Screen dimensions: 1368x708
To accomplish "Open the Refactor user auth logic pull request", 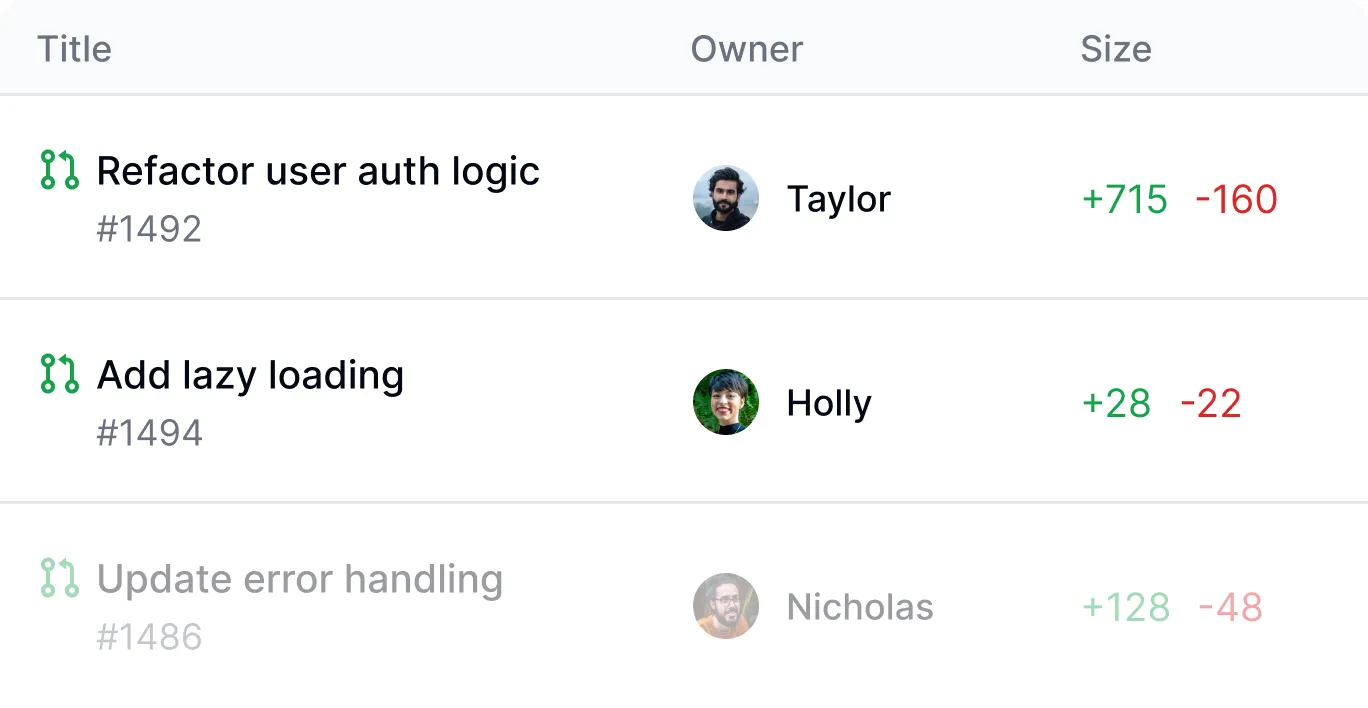I will [318, 171].
